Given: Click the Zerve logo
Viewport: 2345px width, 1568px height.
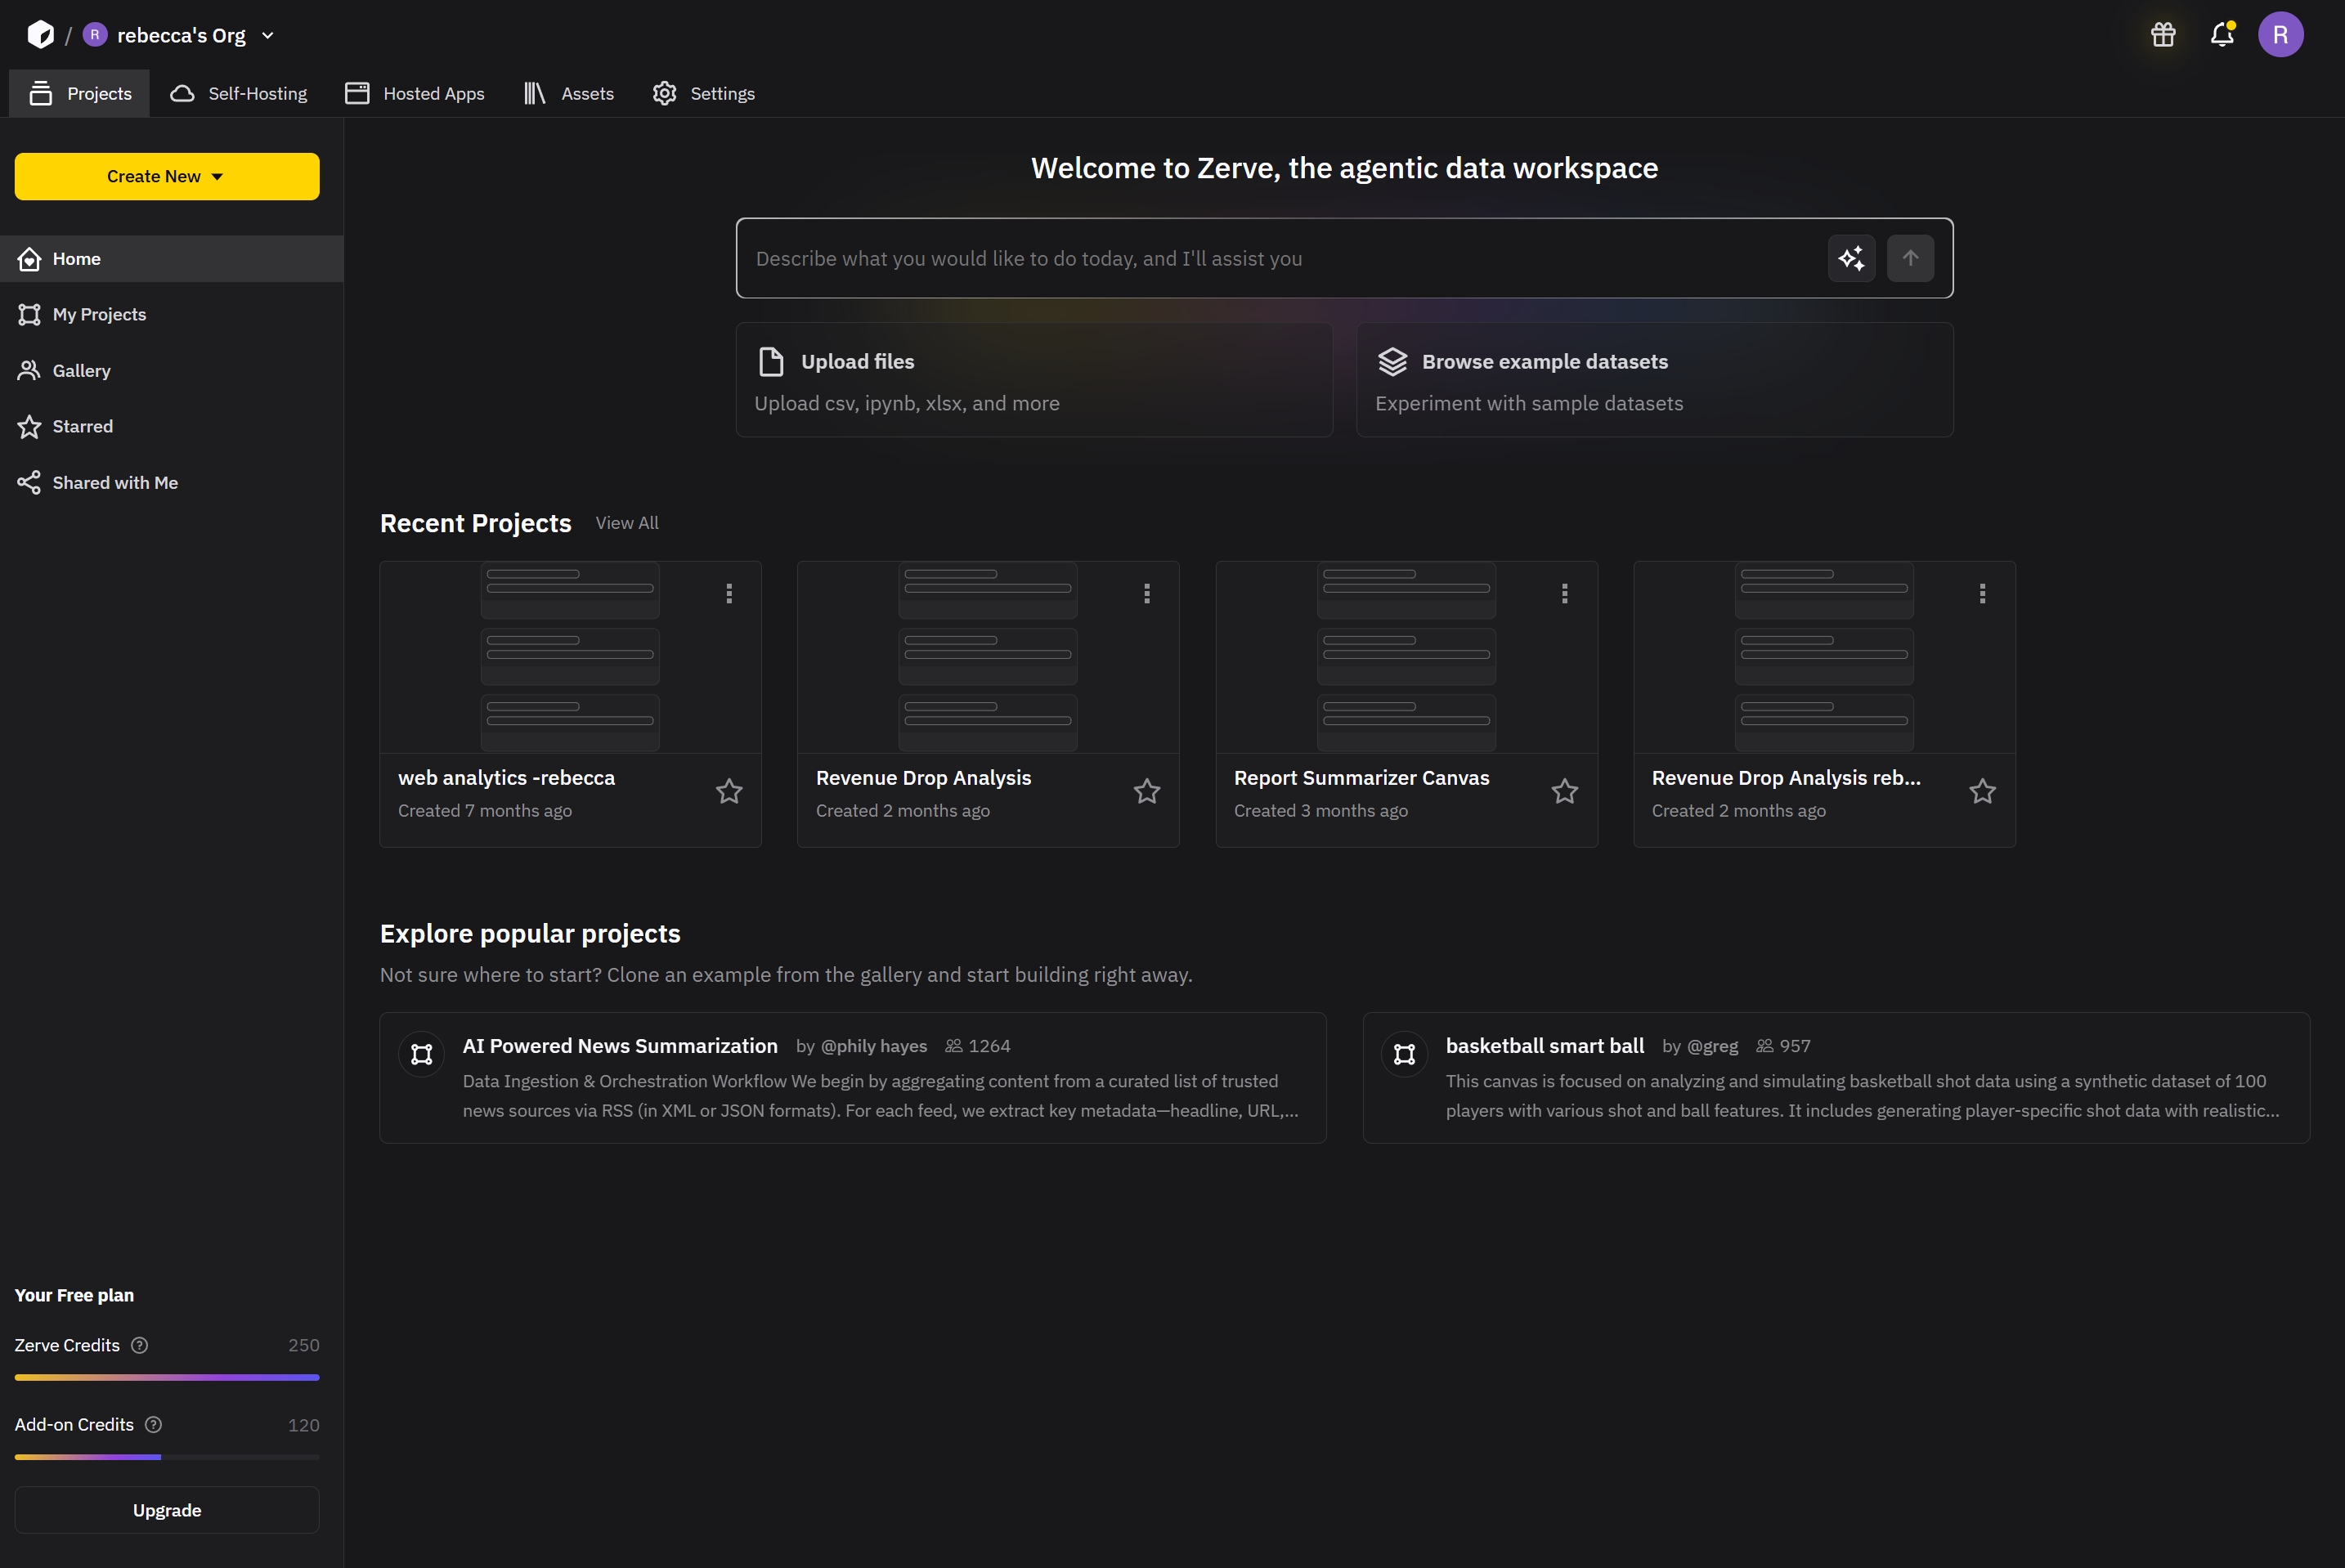Looking at the screenshot, I should pyautogui.click(x=40, y=33).
